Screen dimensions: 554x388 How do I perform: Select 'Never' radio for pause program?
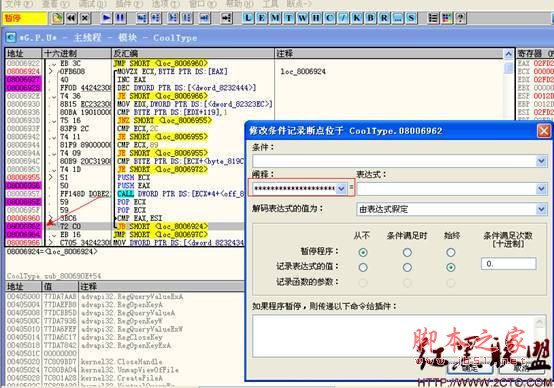(x=363, y=252)
